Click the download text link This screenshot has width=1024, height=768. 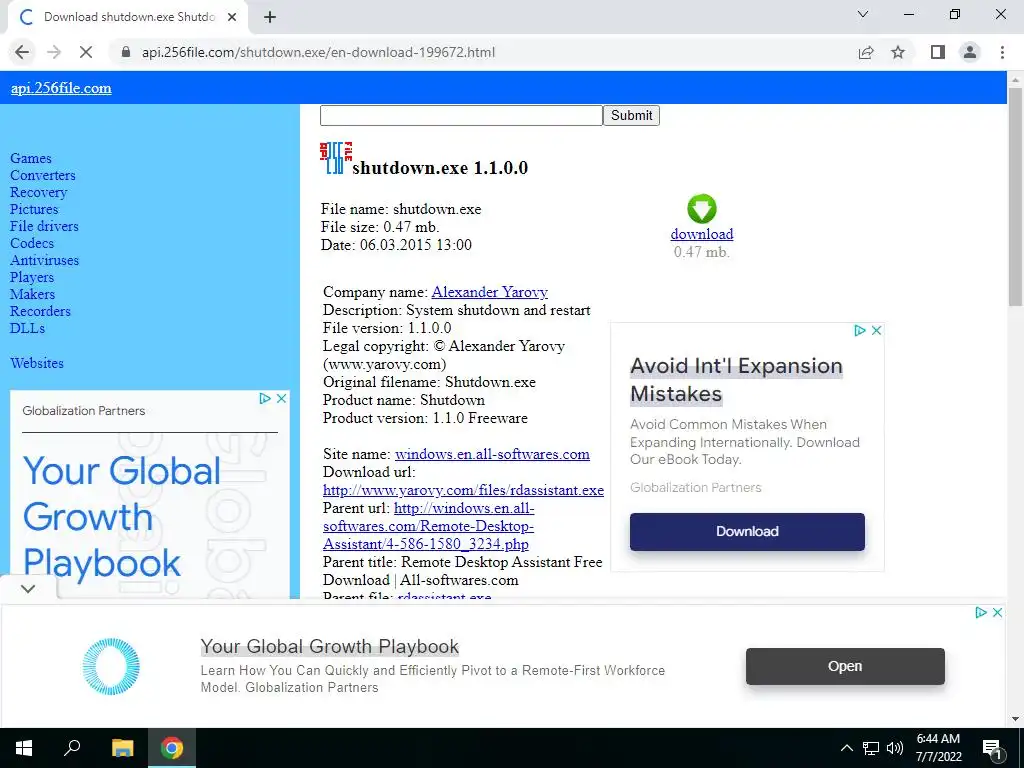(702, 234)
